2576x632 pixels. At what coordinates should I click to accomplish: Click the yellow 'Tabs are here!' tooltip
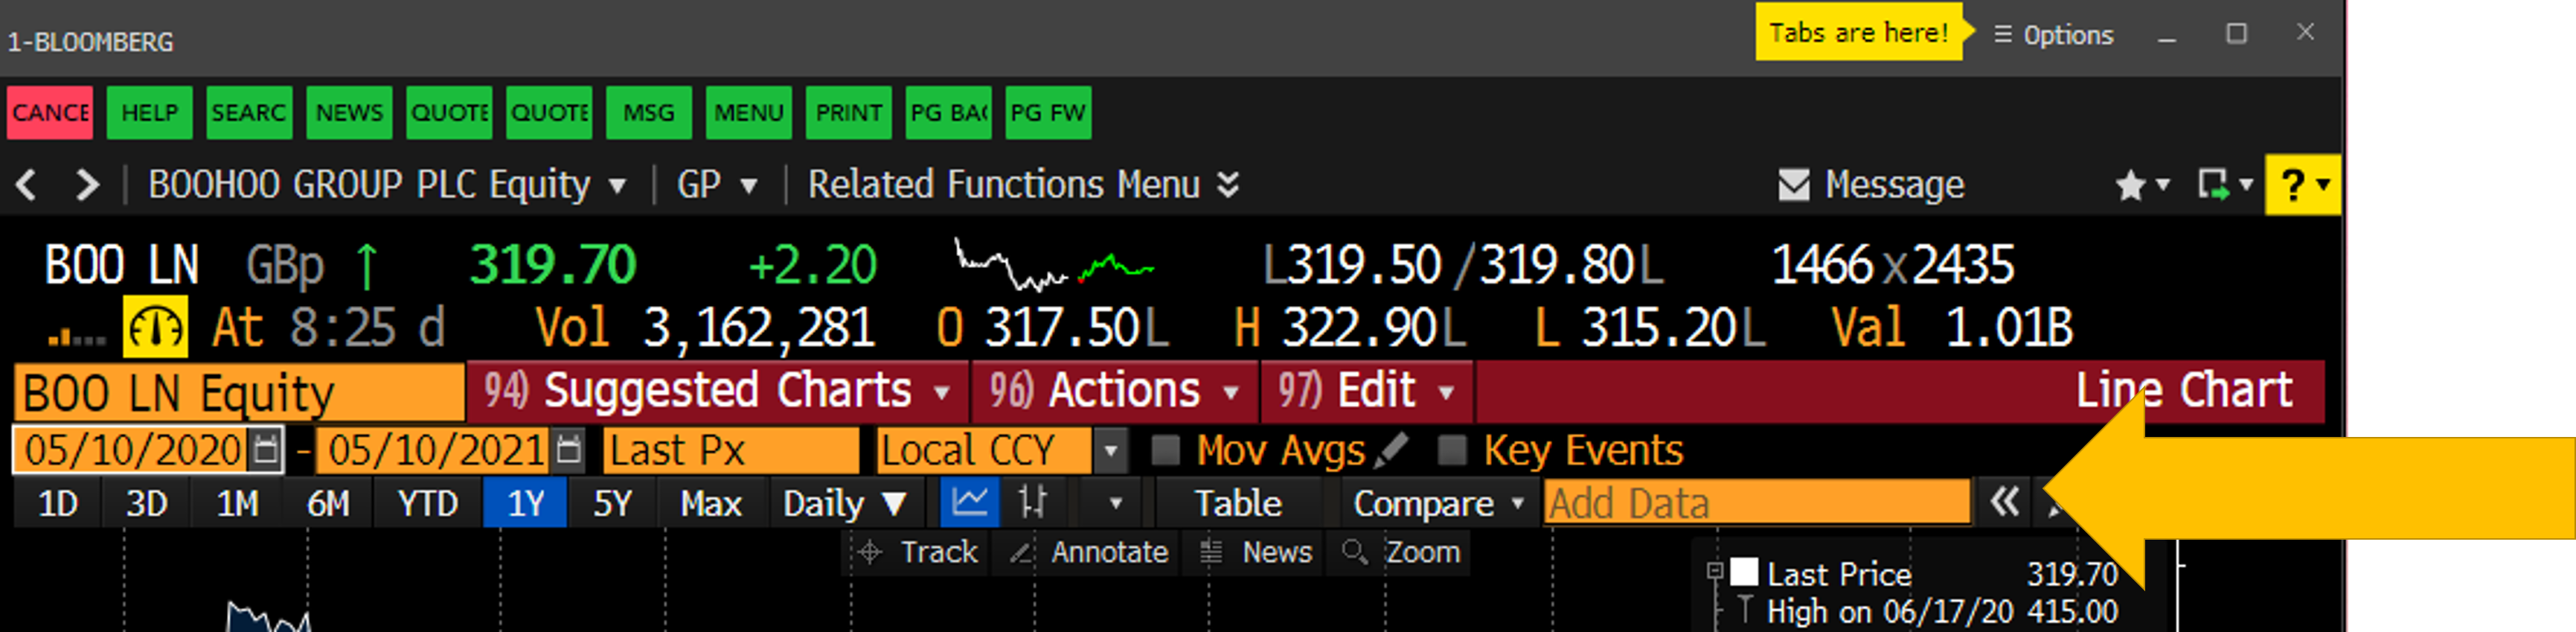[1859, 33]
